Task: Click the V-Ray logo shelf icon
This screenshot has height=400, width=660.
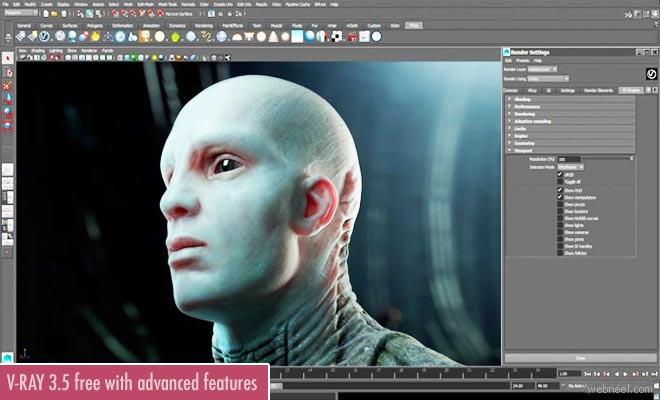Action: click(45, 37)
